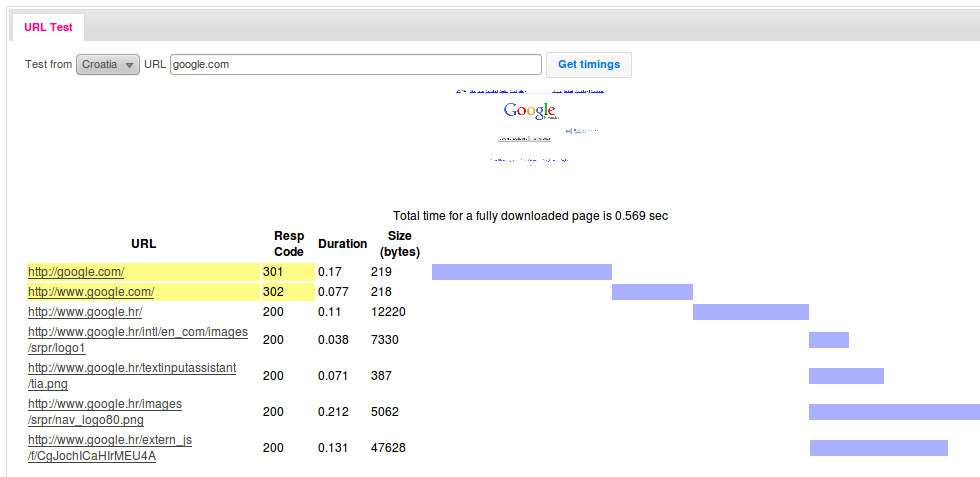Open the textinputassistant/tia.png link

132,375
